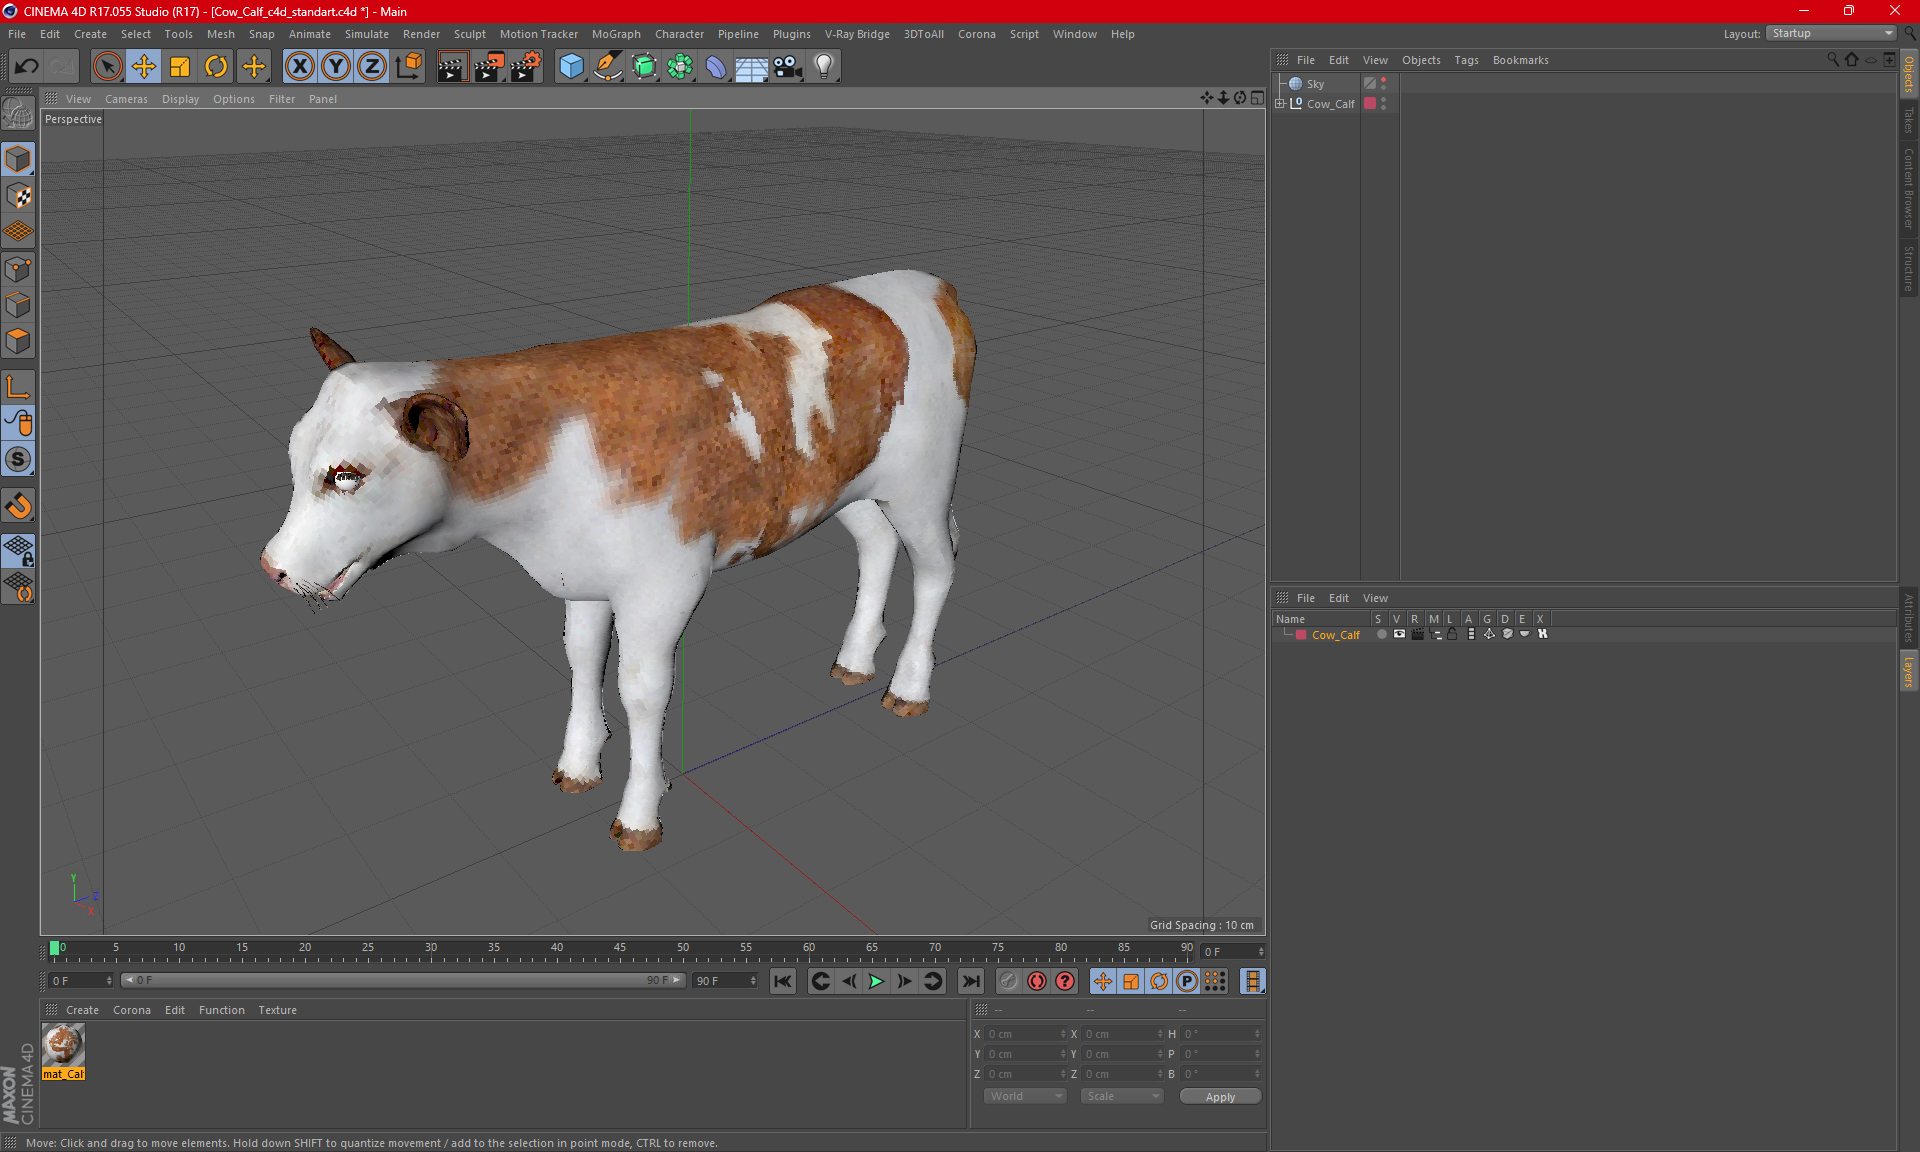
Task: Open the deformer bend icon
Action: 716,67
